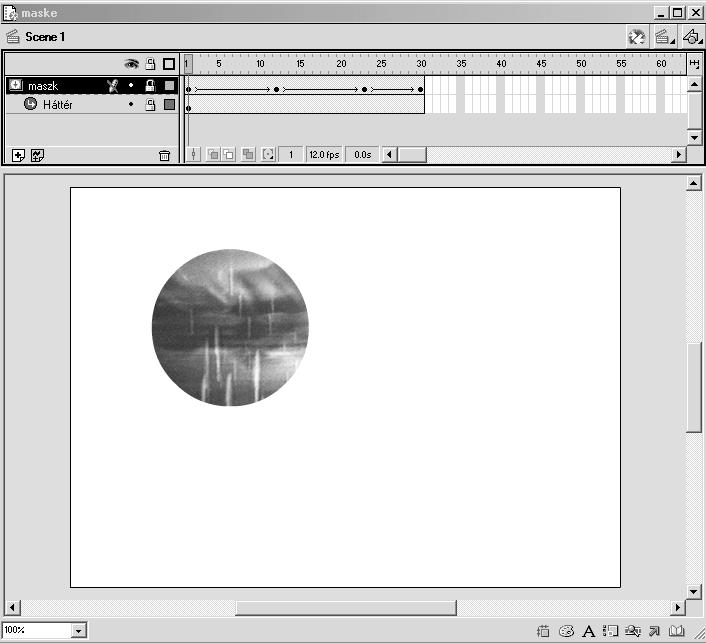Image resolution: width=706 pixels, height=643 pixels.
Task: Open the Edit Symbols dropdown button
Action: point(692,37)
